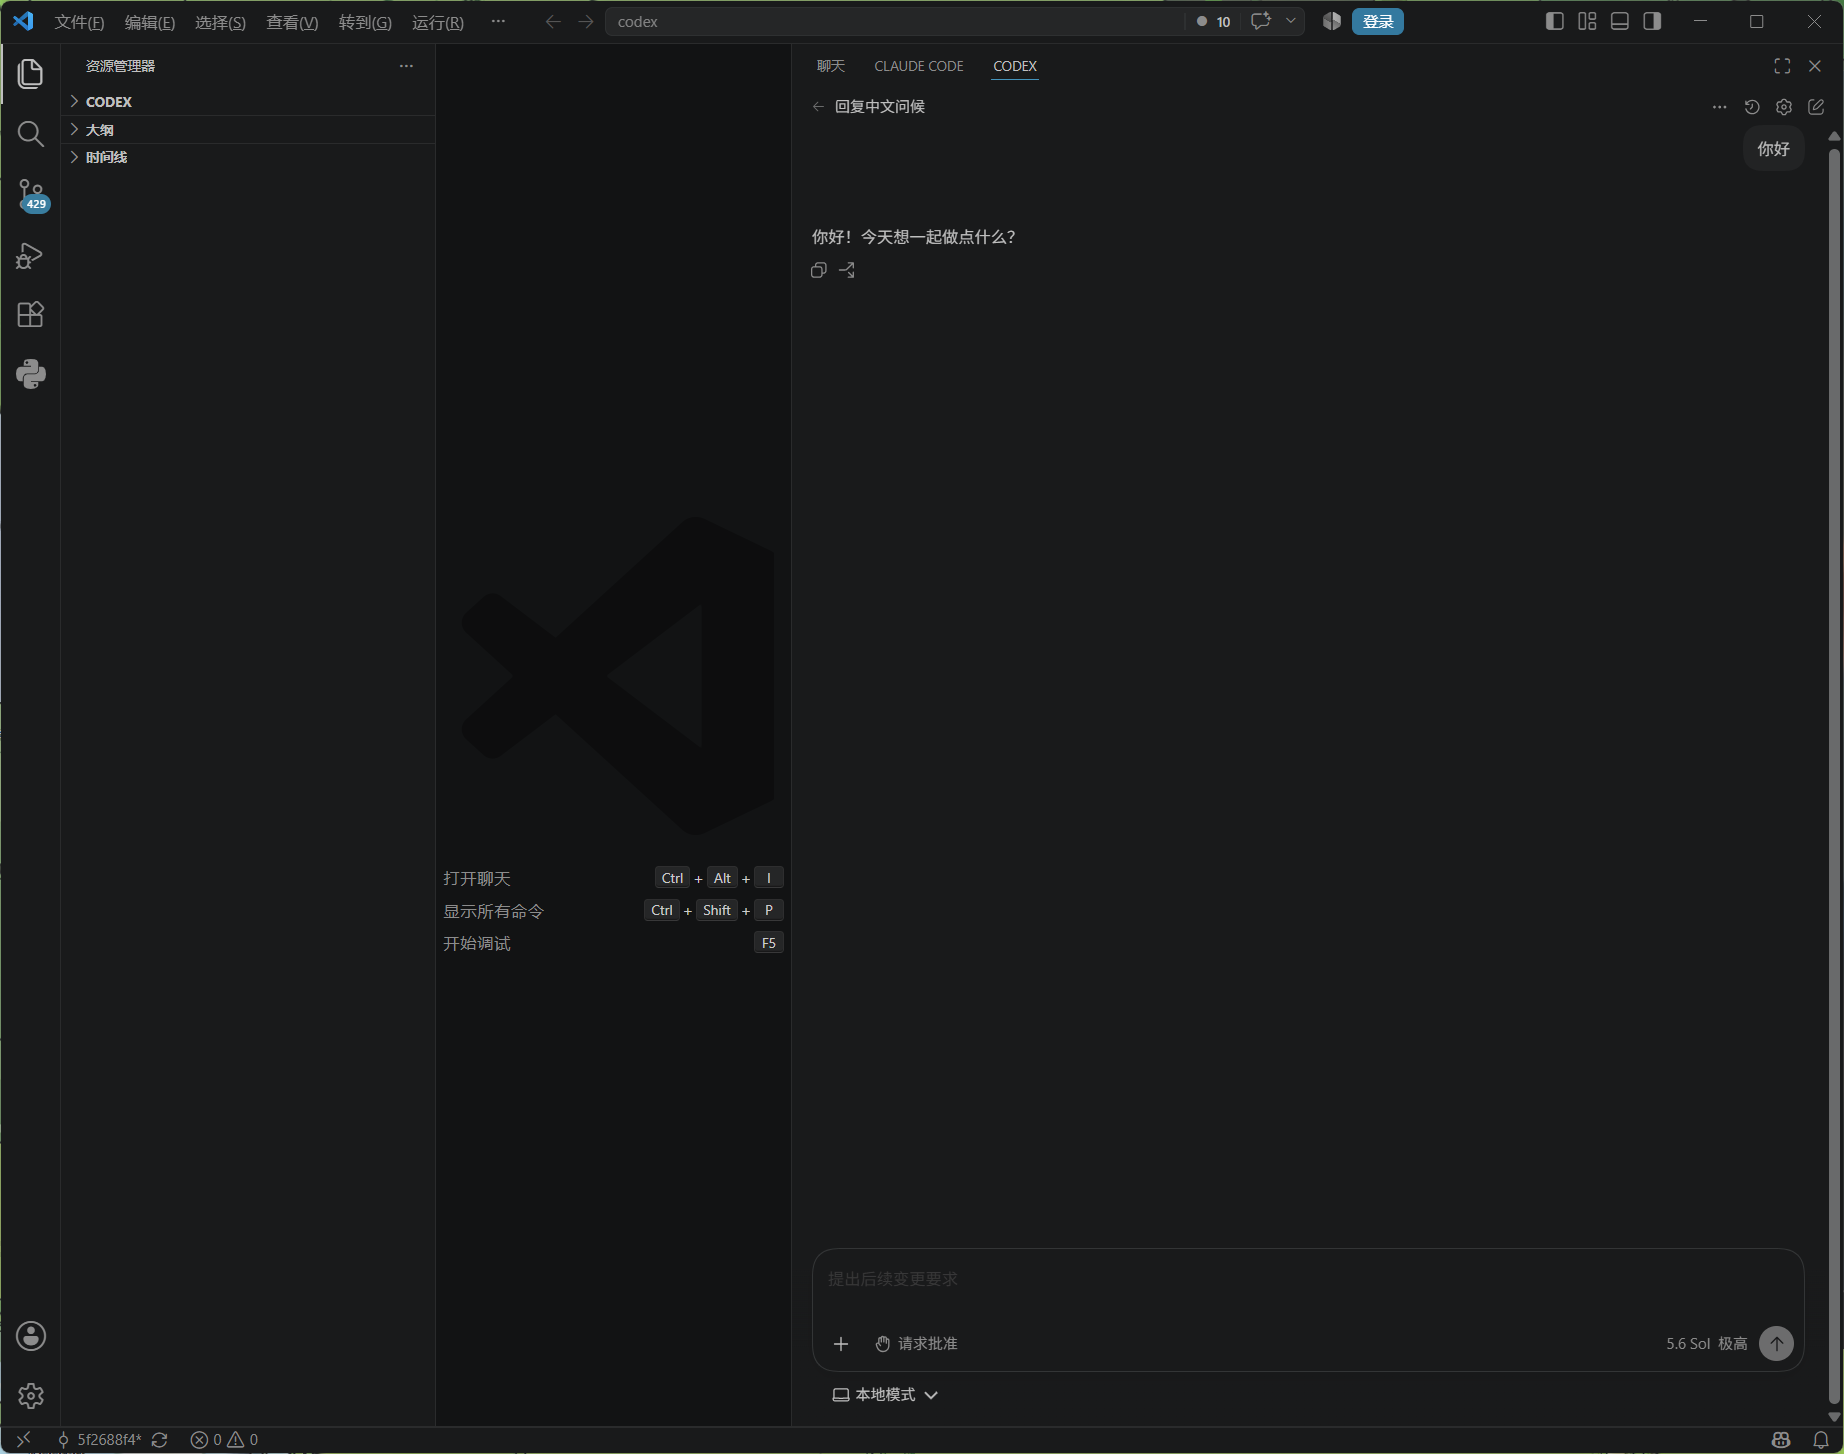Start a new Codex chat with the compose icon
Image resolution: width=1844 pixels, height=1454 pixels.
(1816, 107)
